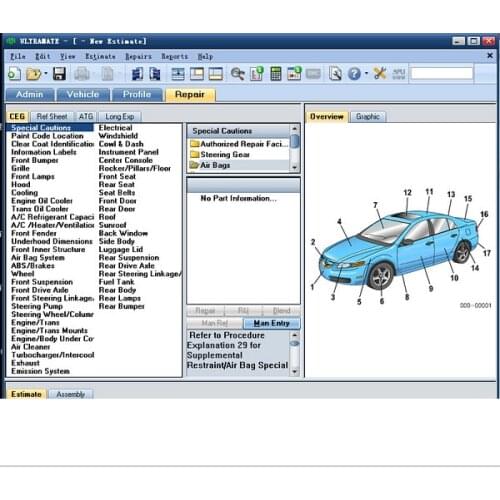Open the calculator icon
This screenshot has height=500, width=500.
[x=276, y=74]
